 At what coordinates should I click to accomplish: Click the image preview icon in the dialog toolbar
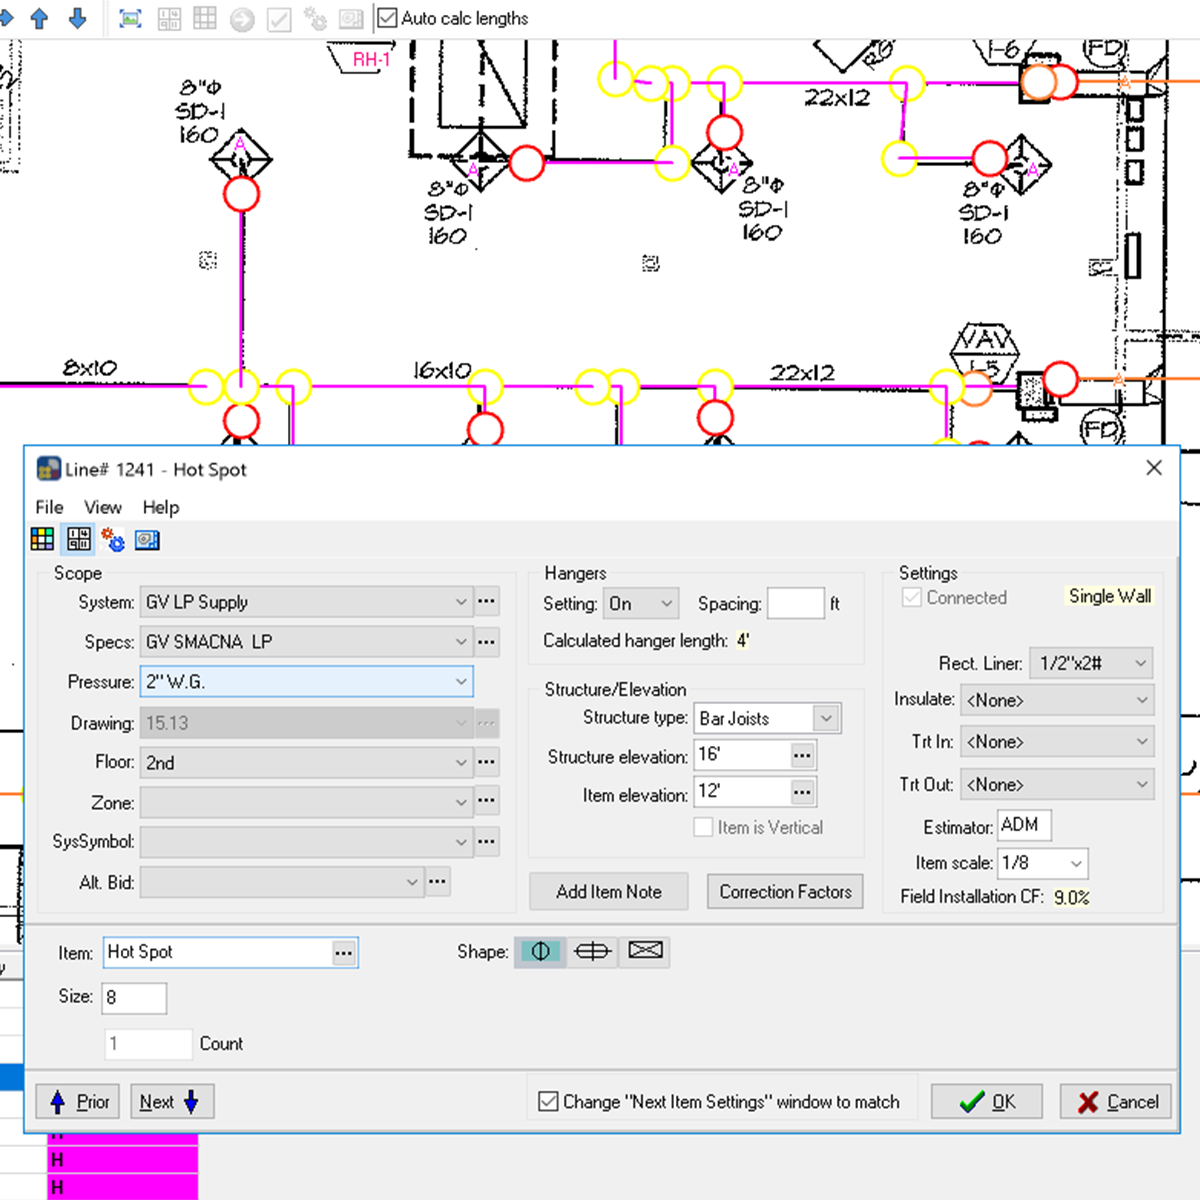point(147,538)
